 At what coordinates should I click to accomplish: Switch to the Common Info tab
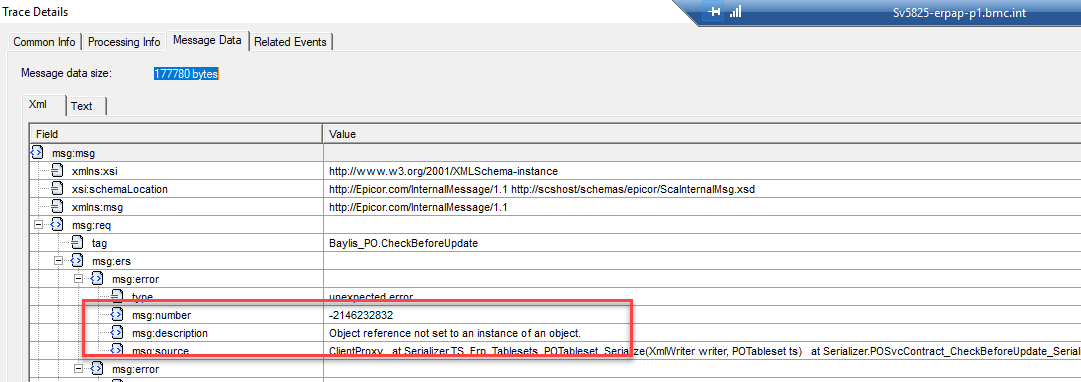(x=45, y=41)
